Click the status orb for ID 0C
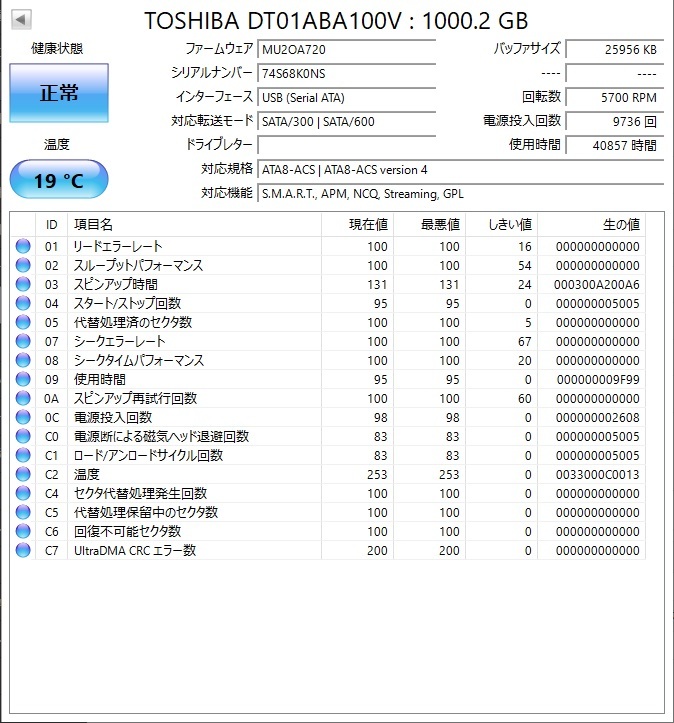This screenshot has height=723, width=674. (23, 417)
